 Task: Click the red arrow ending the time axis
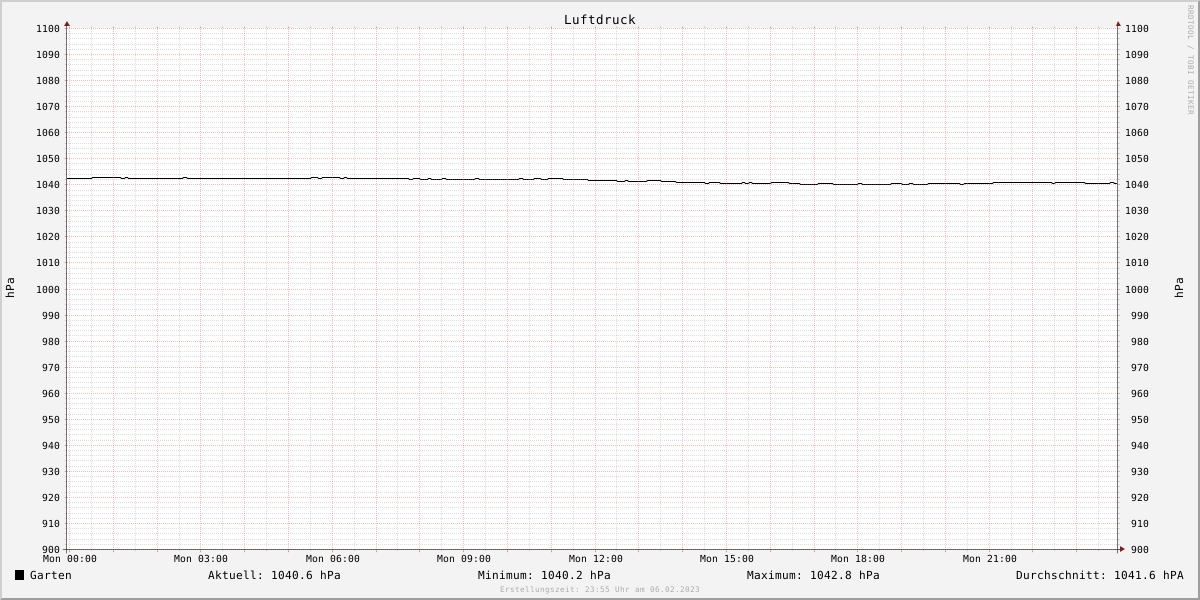coord(1122,549)
